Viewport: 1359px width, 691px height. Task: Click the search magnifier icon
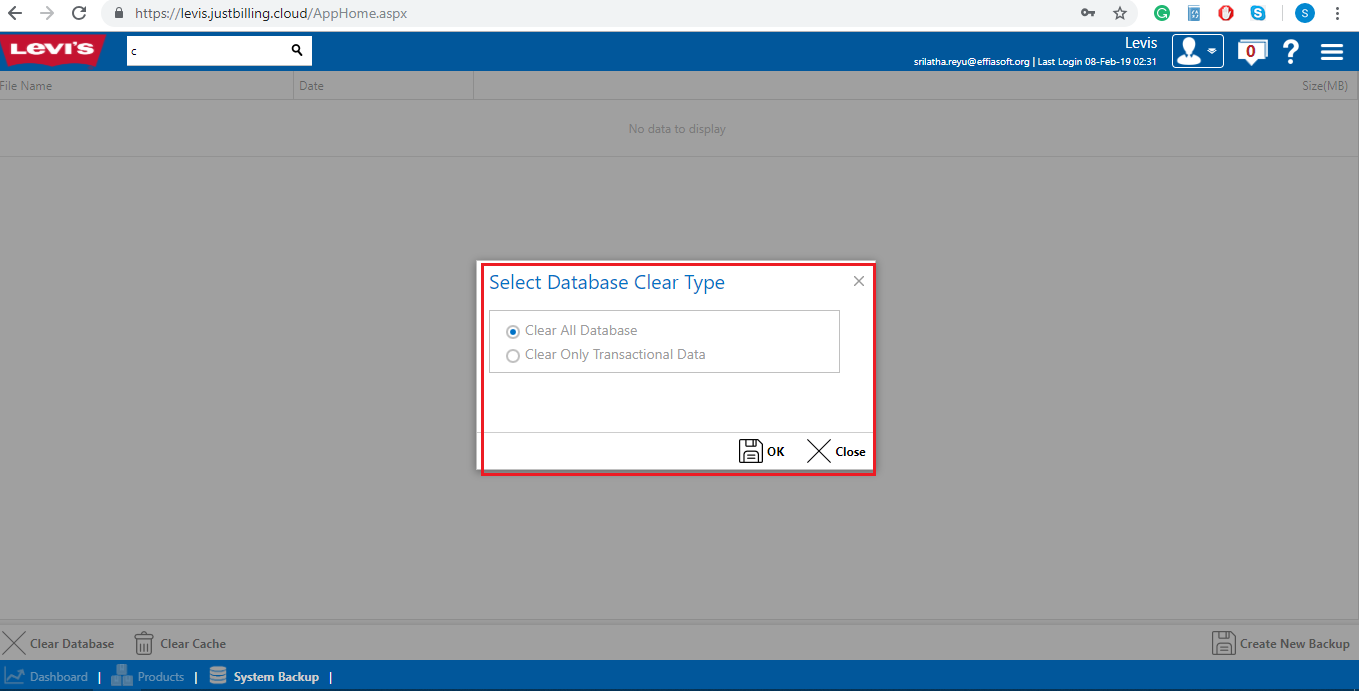click(297, 50)
